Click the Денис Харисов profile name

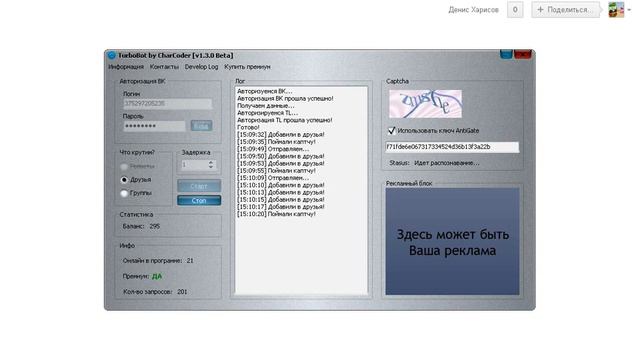pyautogui.click(x=473, y=10)
